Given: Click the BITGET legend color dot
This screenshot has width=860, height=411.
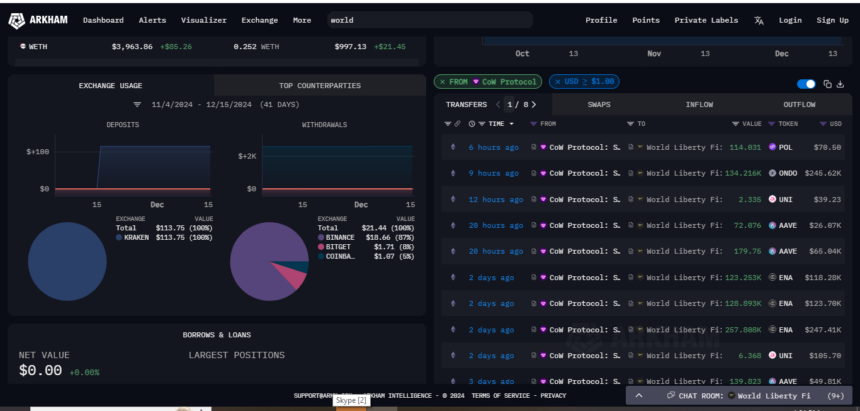Looking at the screenshot, I should [321, 247].
